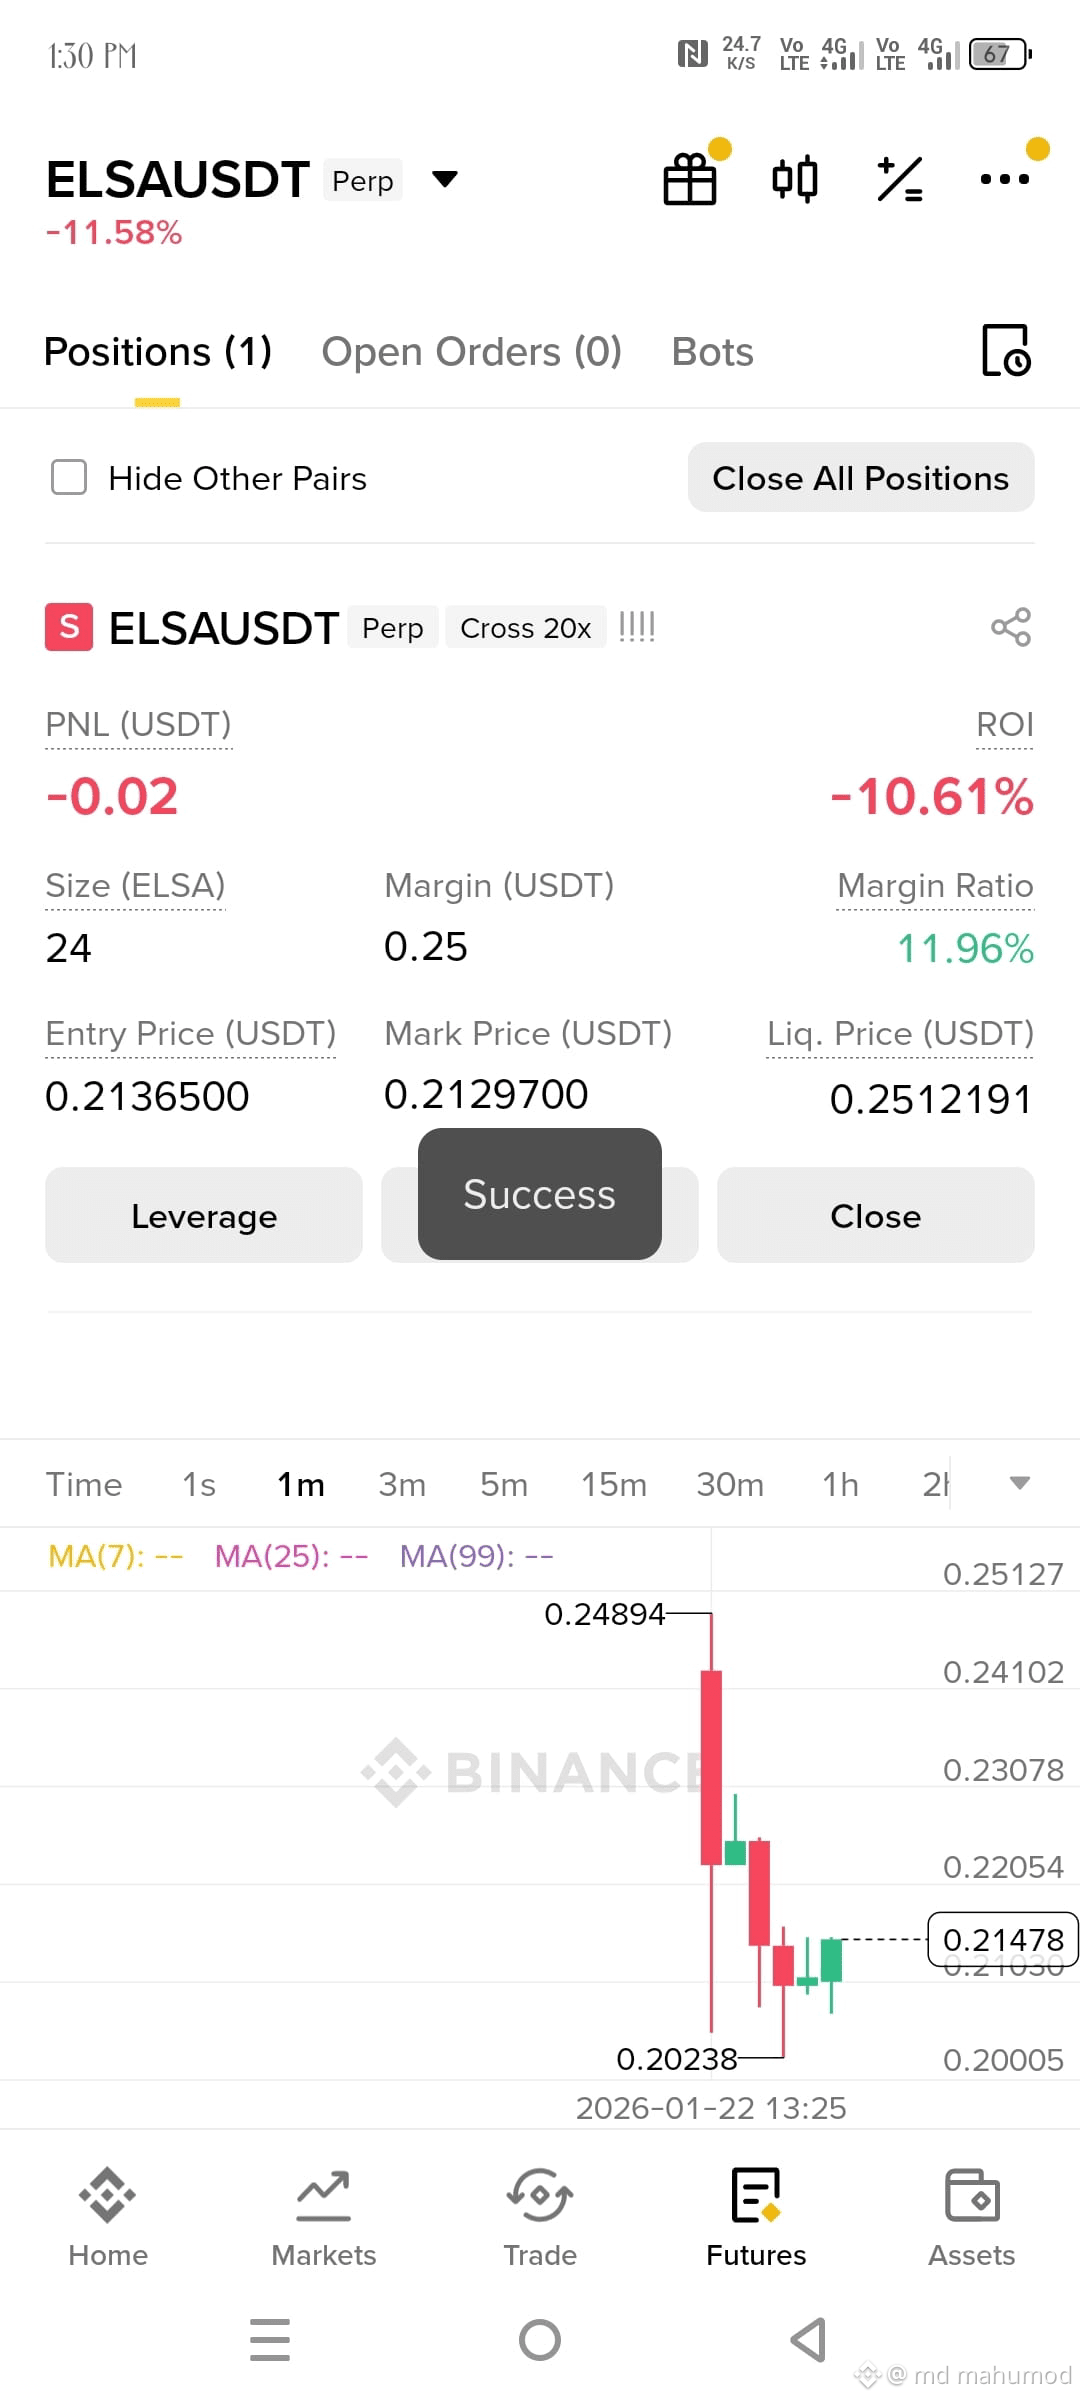Open the gift rewards icon

point(690,180)
